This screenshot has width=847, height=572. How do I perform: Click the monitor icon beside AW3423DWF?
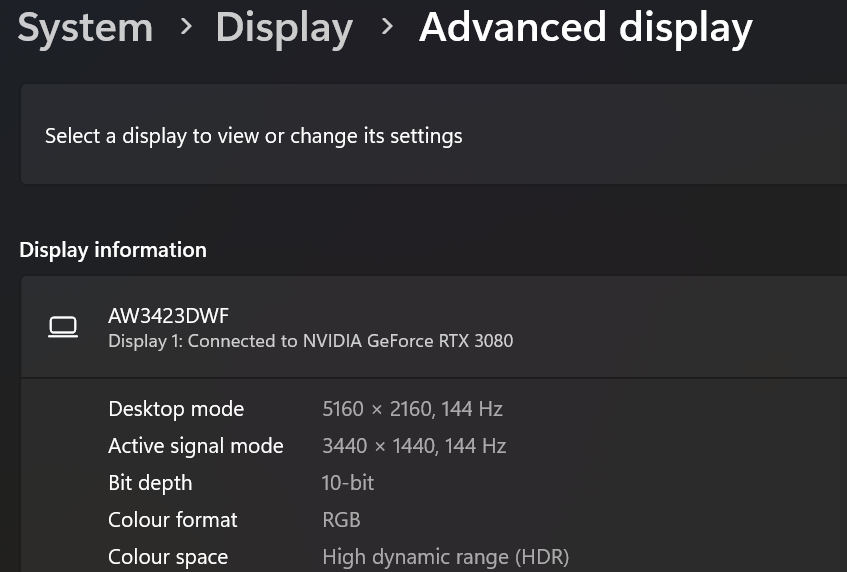(x=63, y=327)
